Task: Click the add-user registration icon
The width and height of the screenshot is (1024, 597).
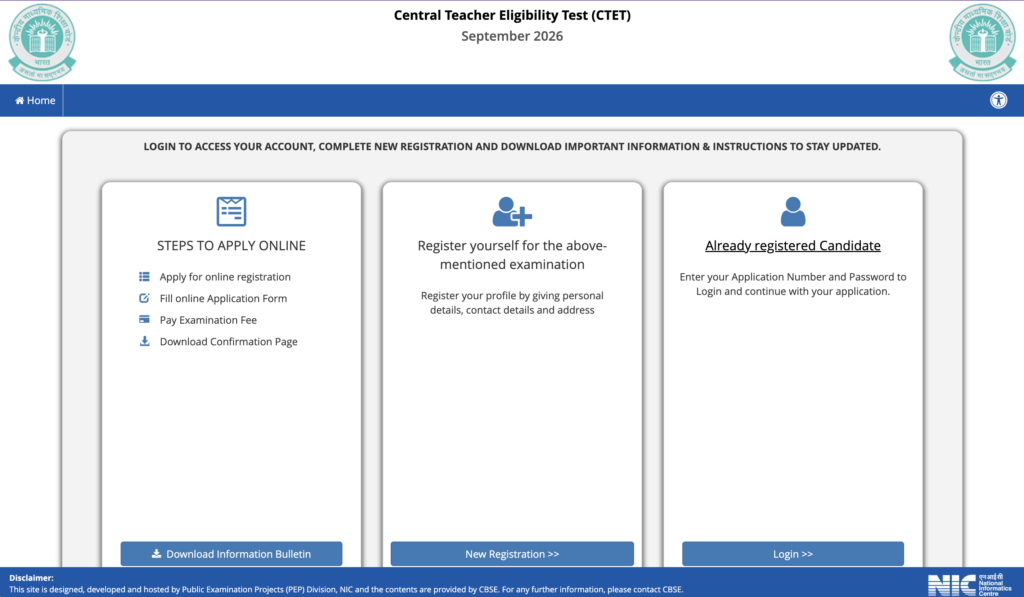Action: click(512, 212)
